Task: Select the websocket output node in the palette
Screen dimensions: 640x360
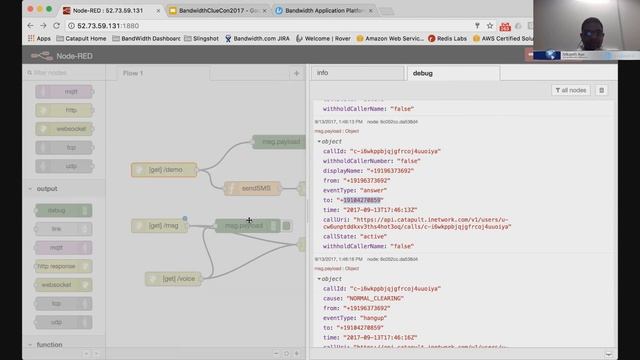Action: (64, 285)
